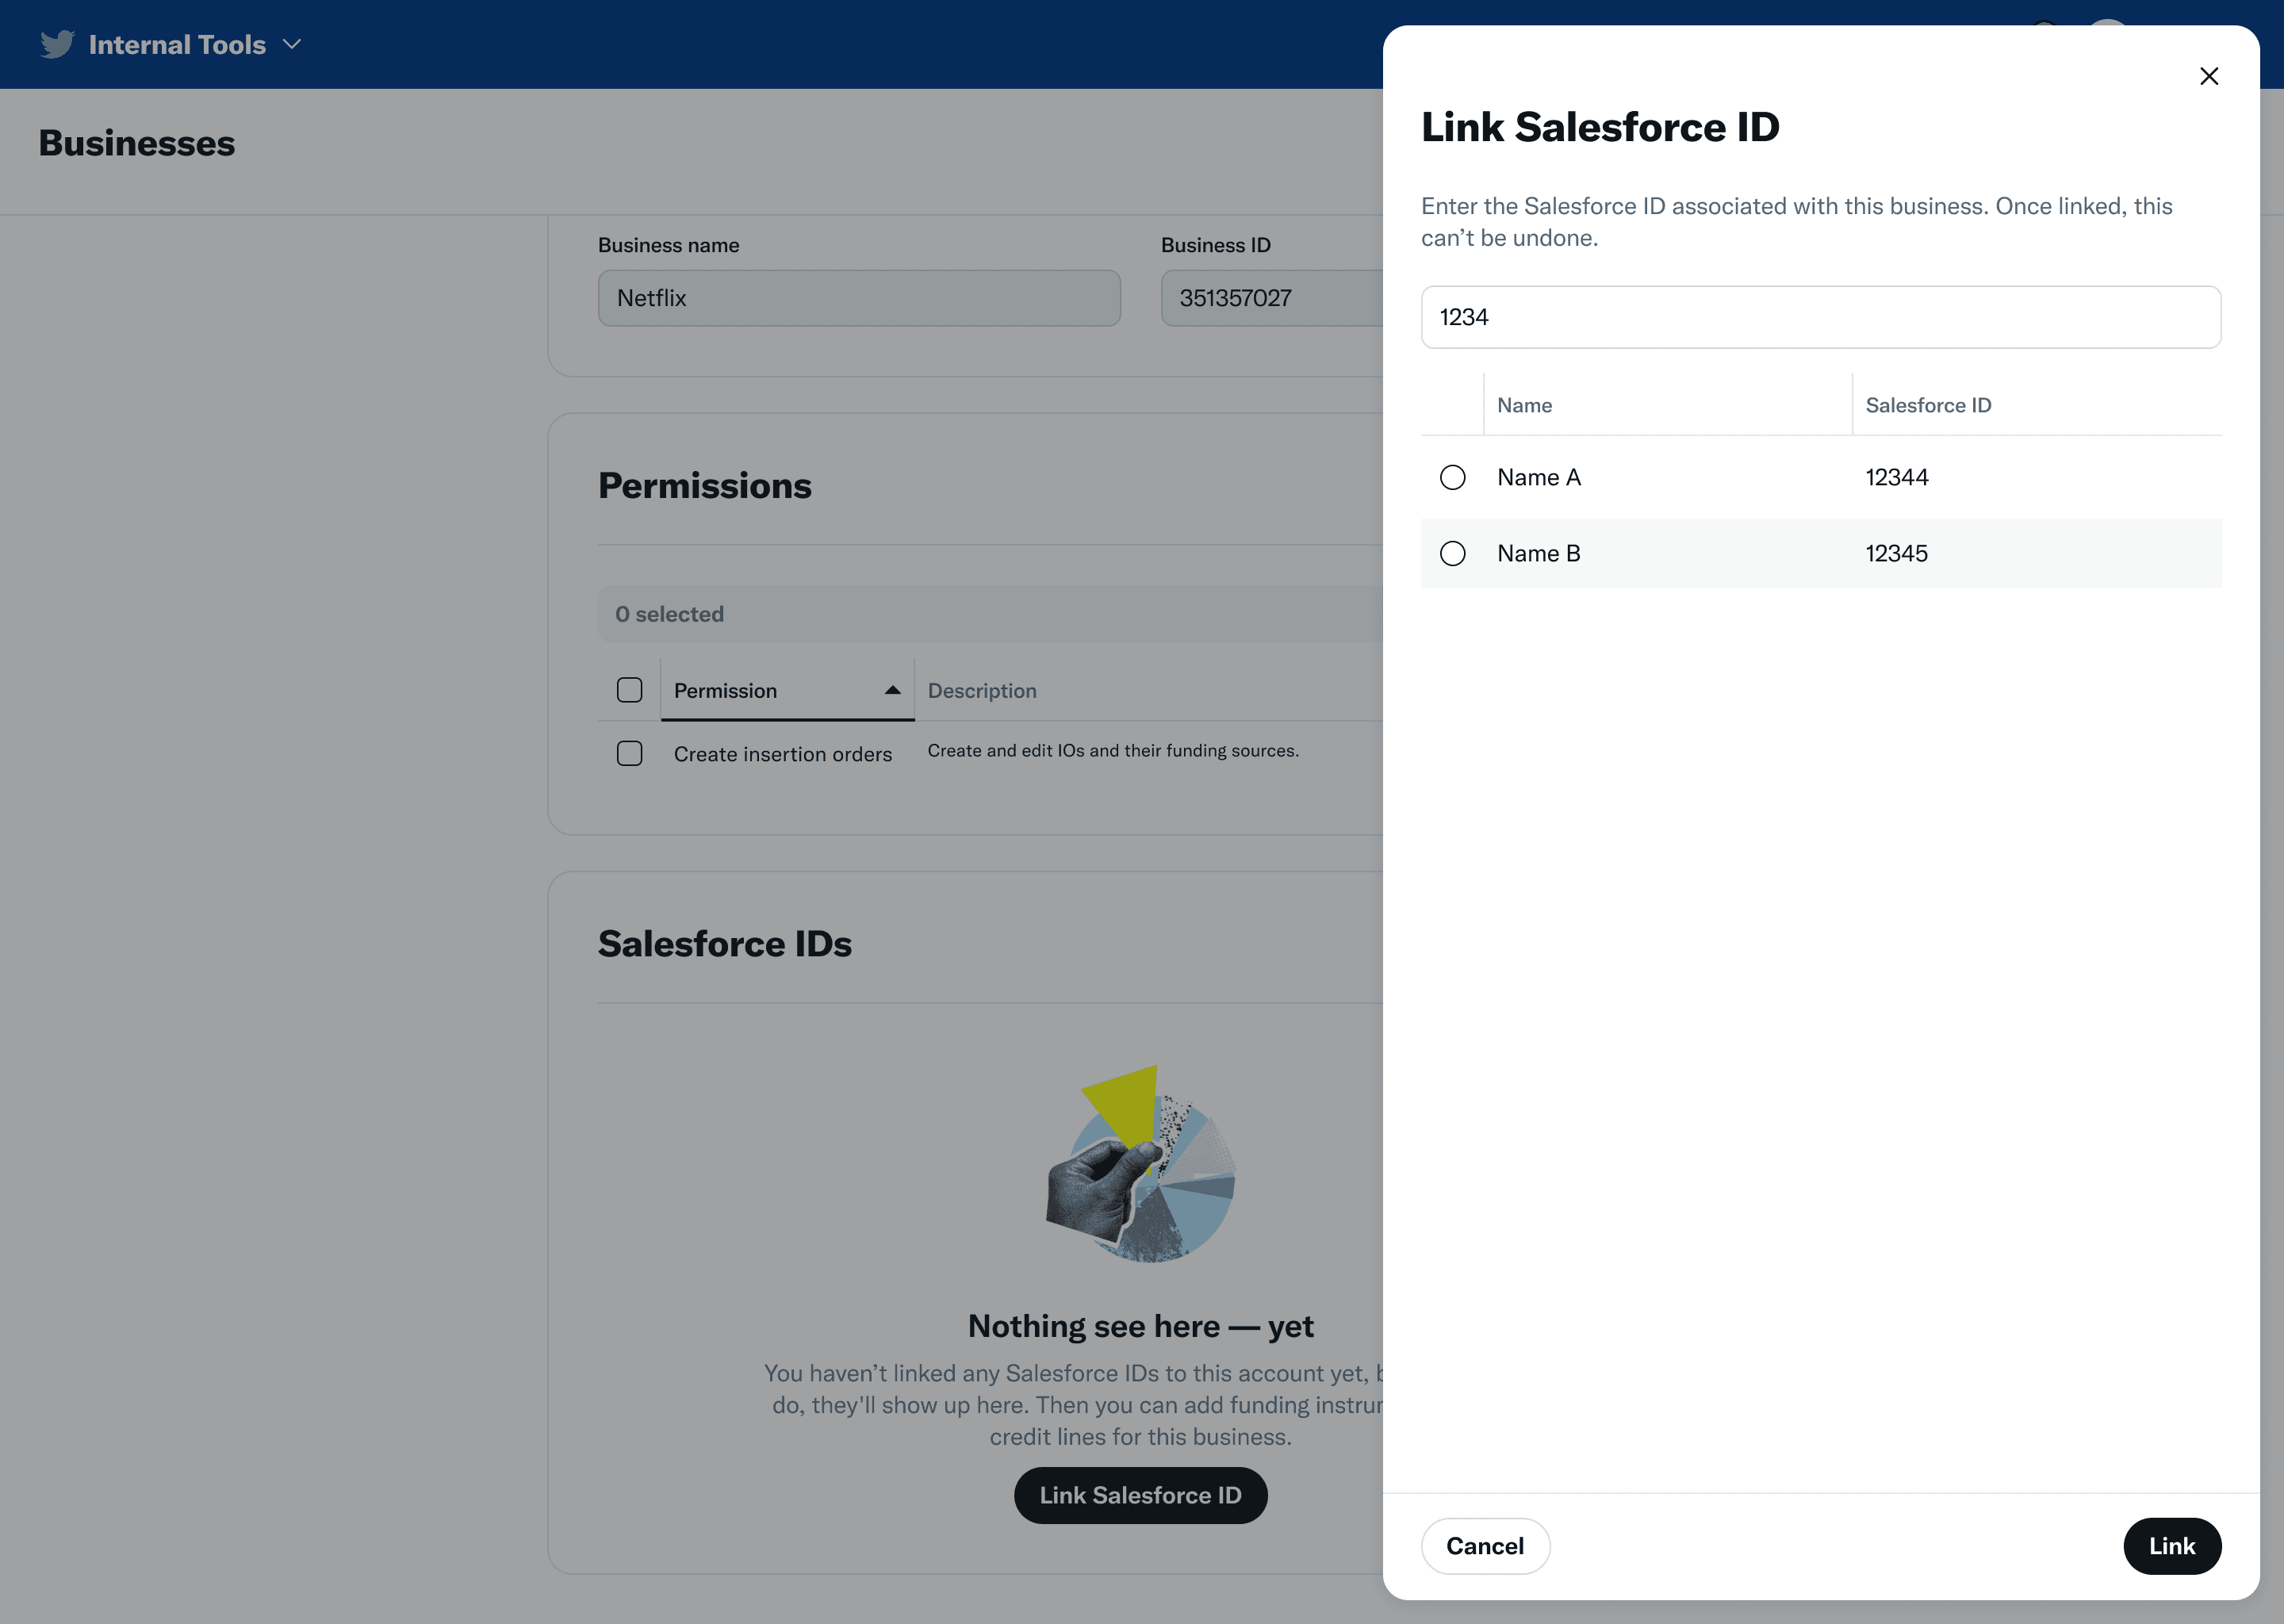Image resolution: width=2284 pixels, height=1624 pixels.
Task: Click the Permission column sort arrow
Action: pyautogui.click(x=892, y=690)
